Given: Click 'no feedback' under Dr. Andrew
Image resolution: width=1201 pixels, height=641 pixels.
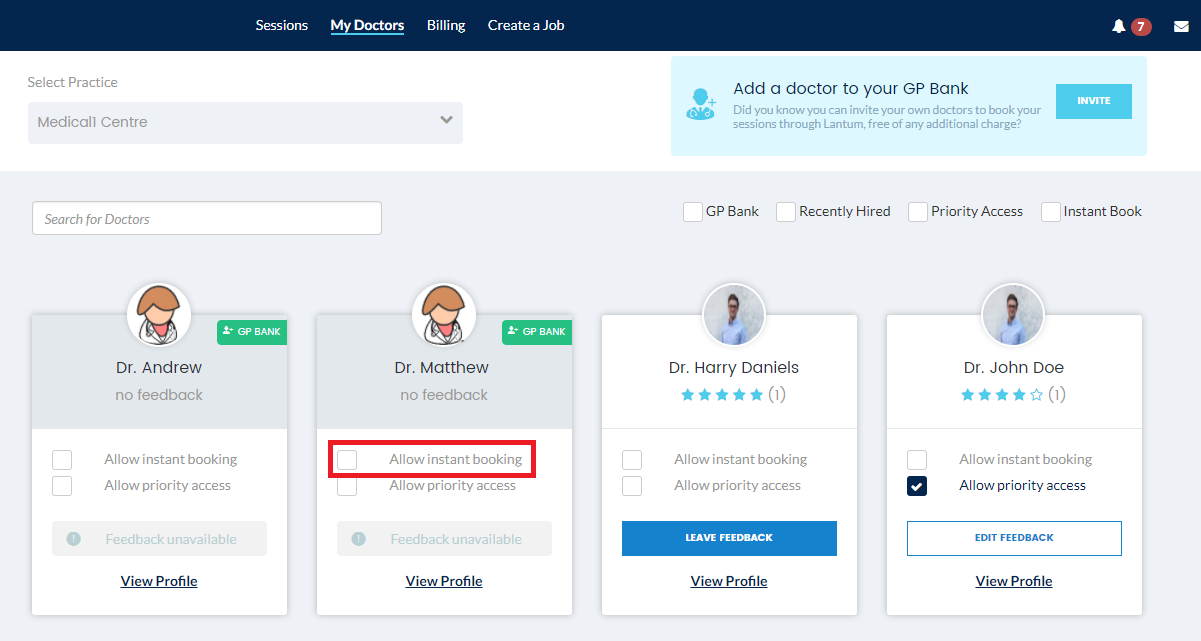Looking at the screenshot, I should 159,395.
